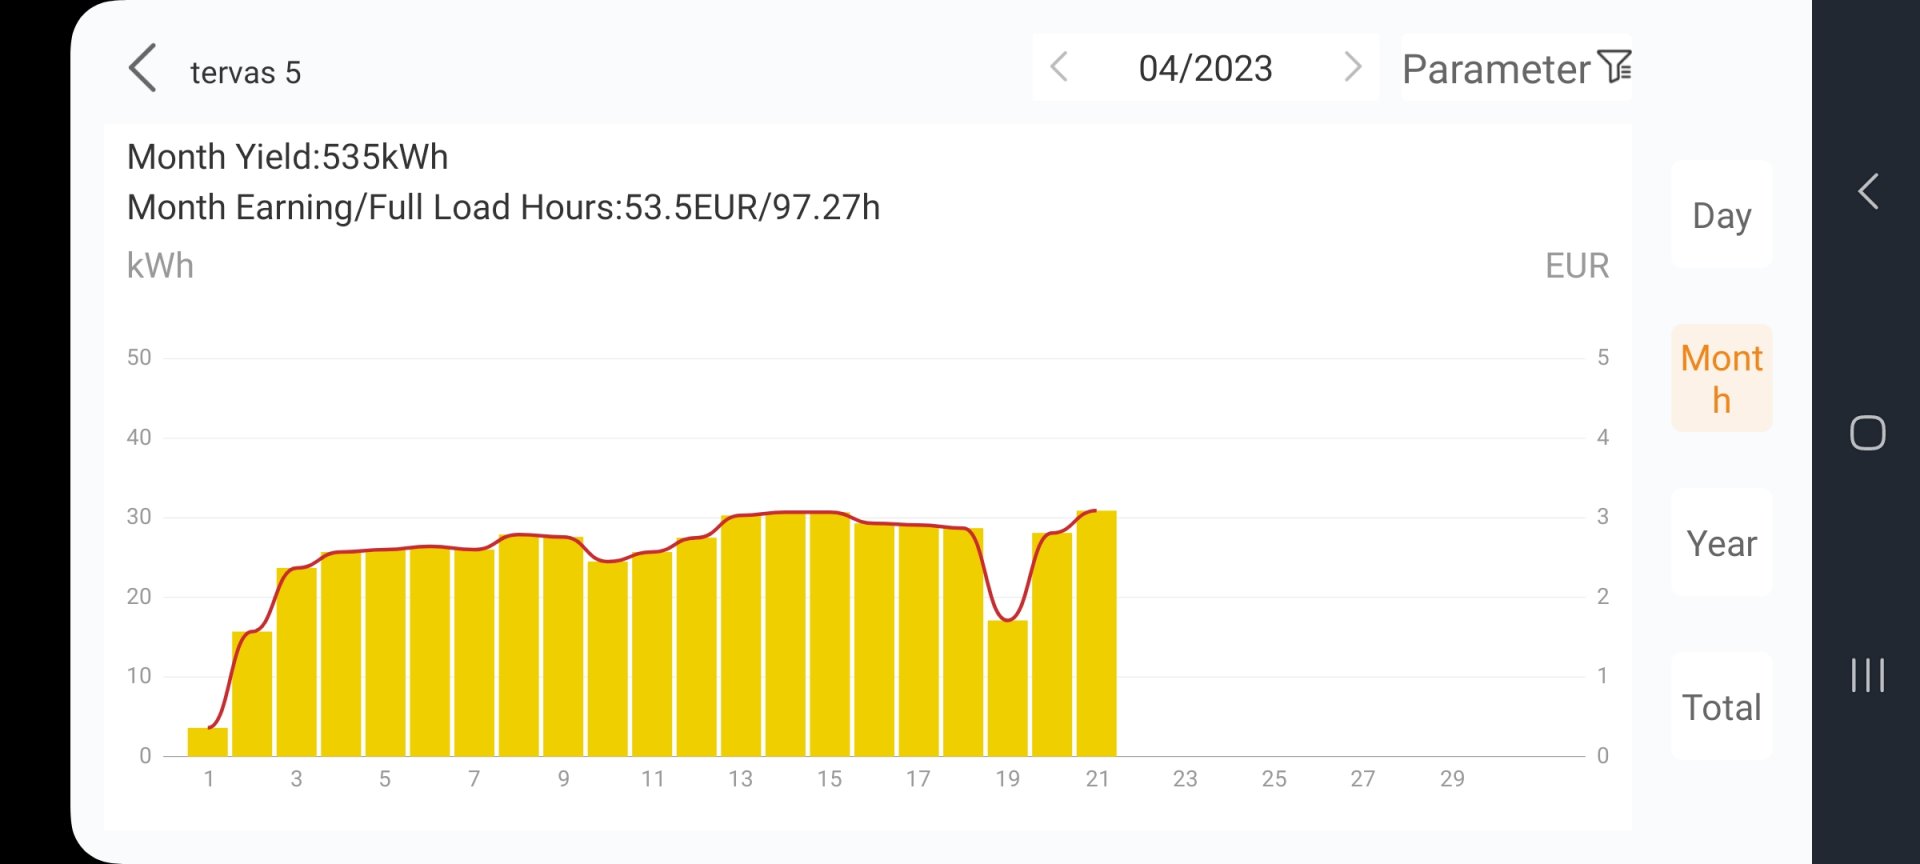The image size is (1920, 864).
Task: Open Parameter filter options
Action: [1496, 69]
